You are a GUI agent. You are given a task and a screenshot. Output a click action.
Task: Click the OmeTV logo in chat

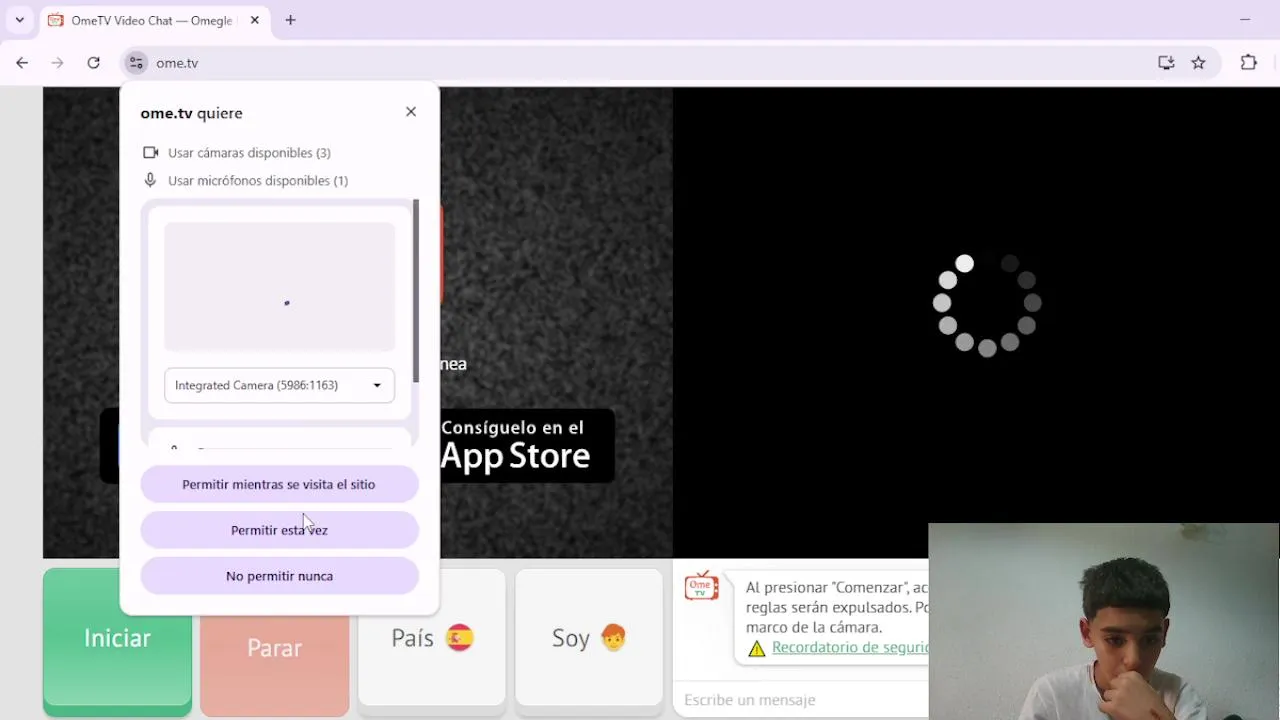point(701,587)
